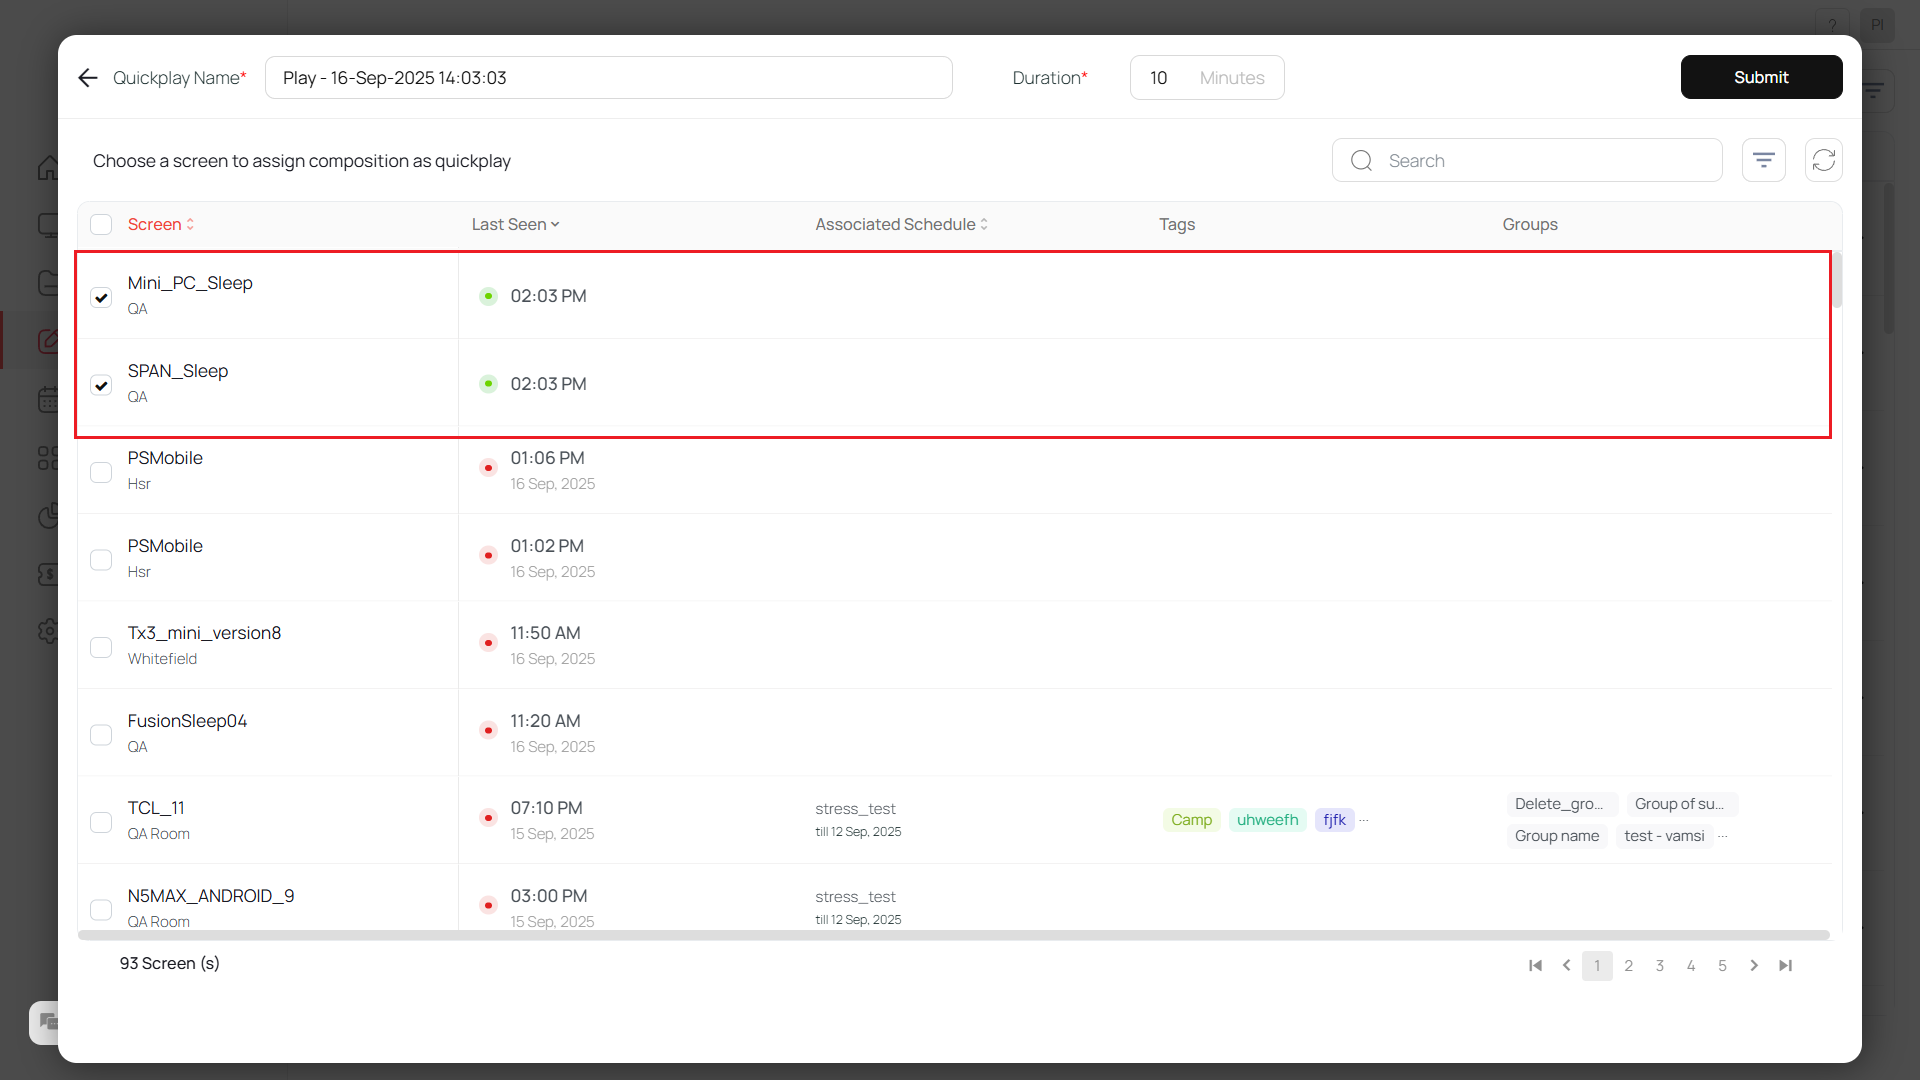Click the refresh icon button
This screenshot has height=1080, width=1920.
1823,160
